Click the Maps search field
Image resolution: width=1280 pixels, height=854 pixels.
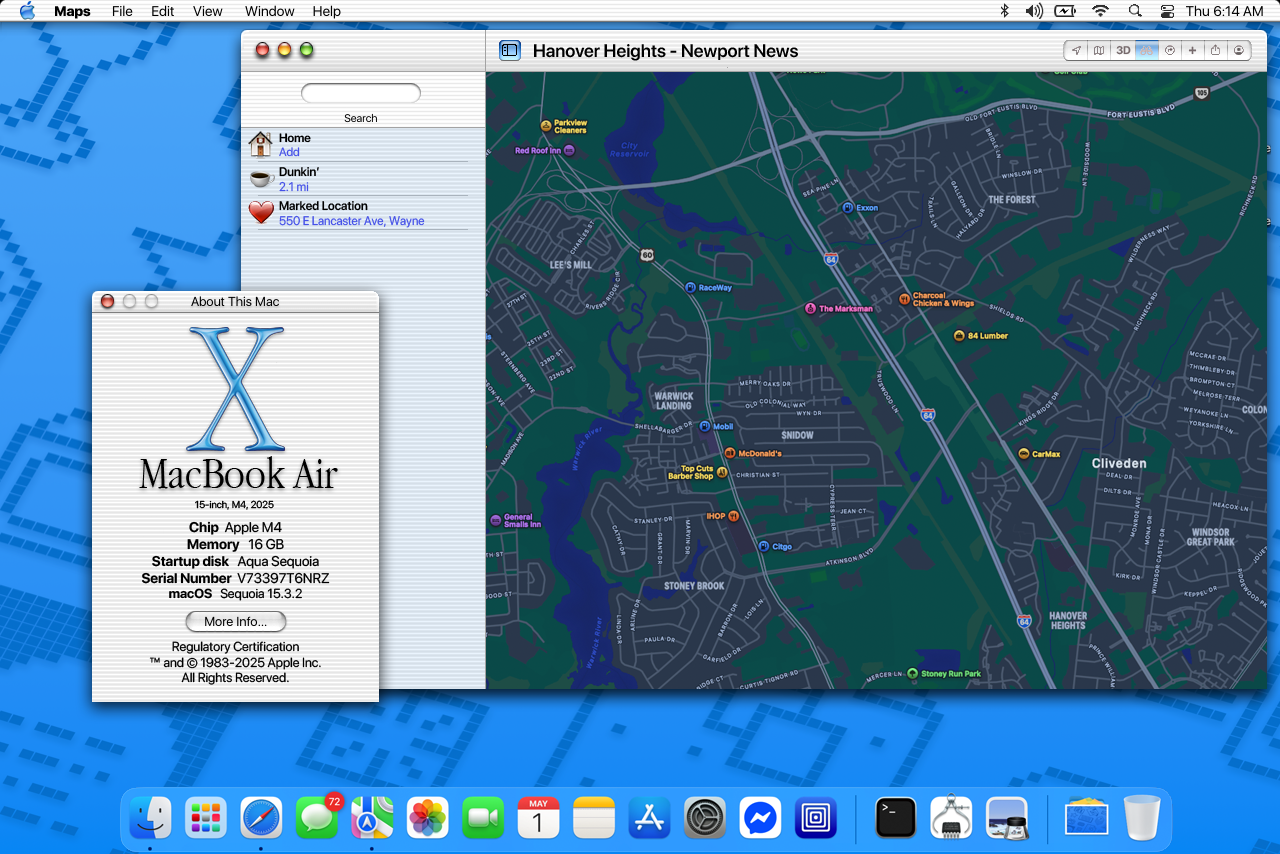[x=361, y=93]
